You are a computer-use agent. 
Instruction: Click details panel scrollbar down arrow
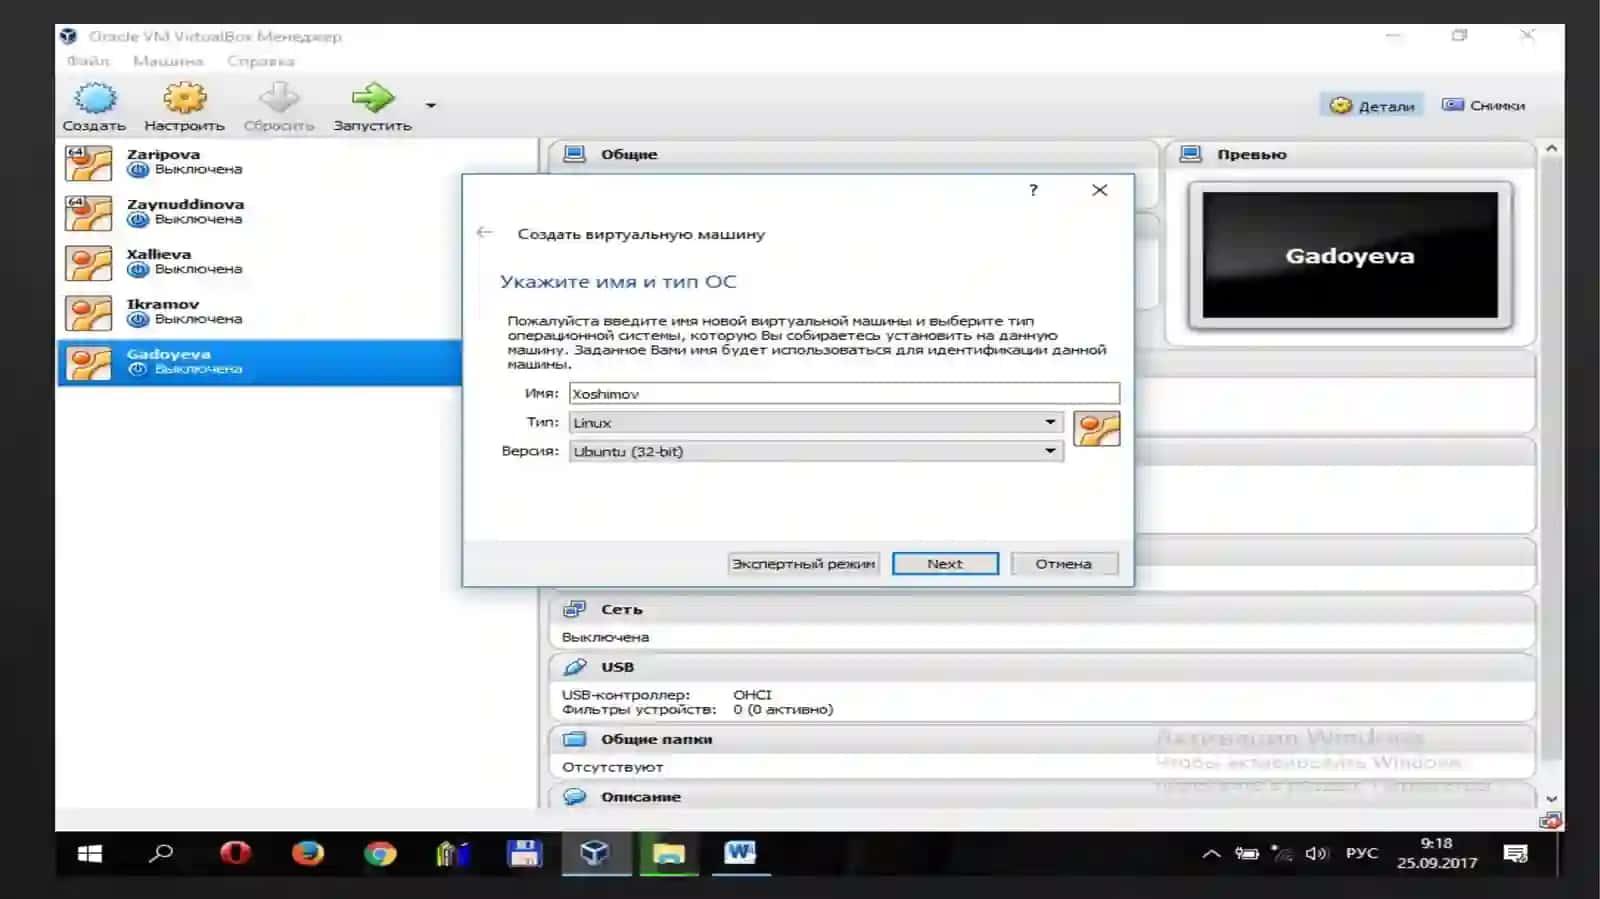click(x=1551, y=799)
